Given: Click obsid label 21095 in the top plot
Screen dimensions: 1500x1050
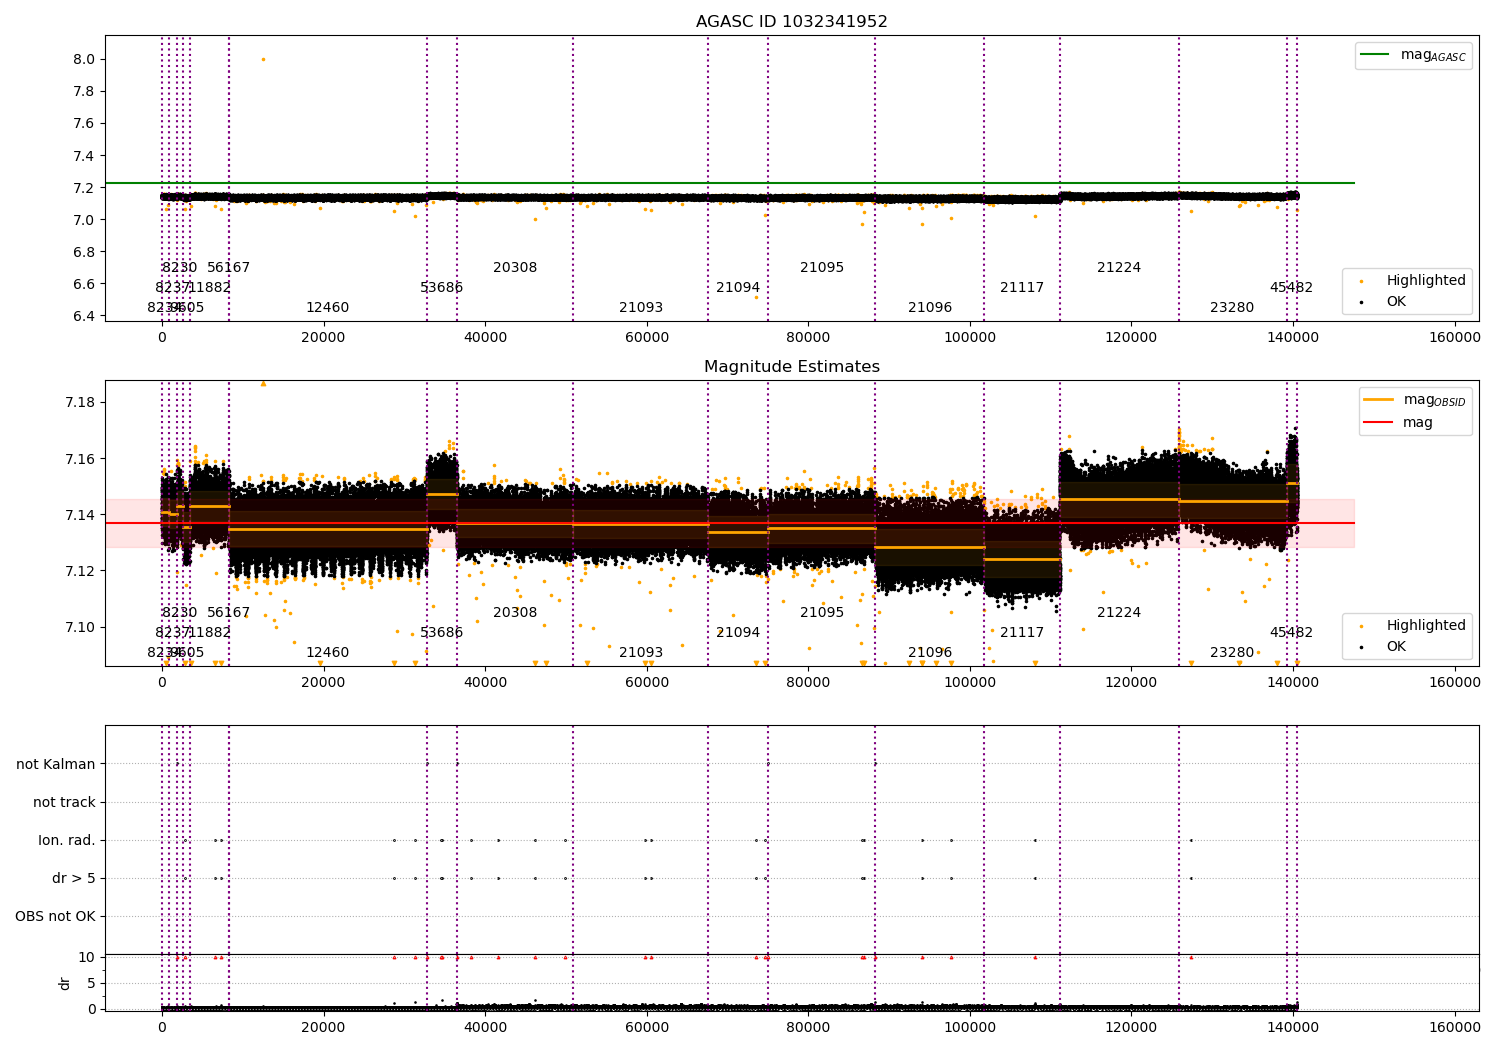Looking at the screenshot, I should click(x=822, y=268).
